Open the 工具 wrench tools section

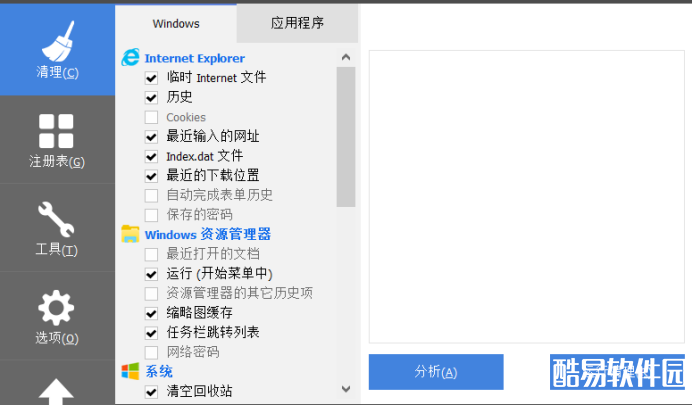57,227
